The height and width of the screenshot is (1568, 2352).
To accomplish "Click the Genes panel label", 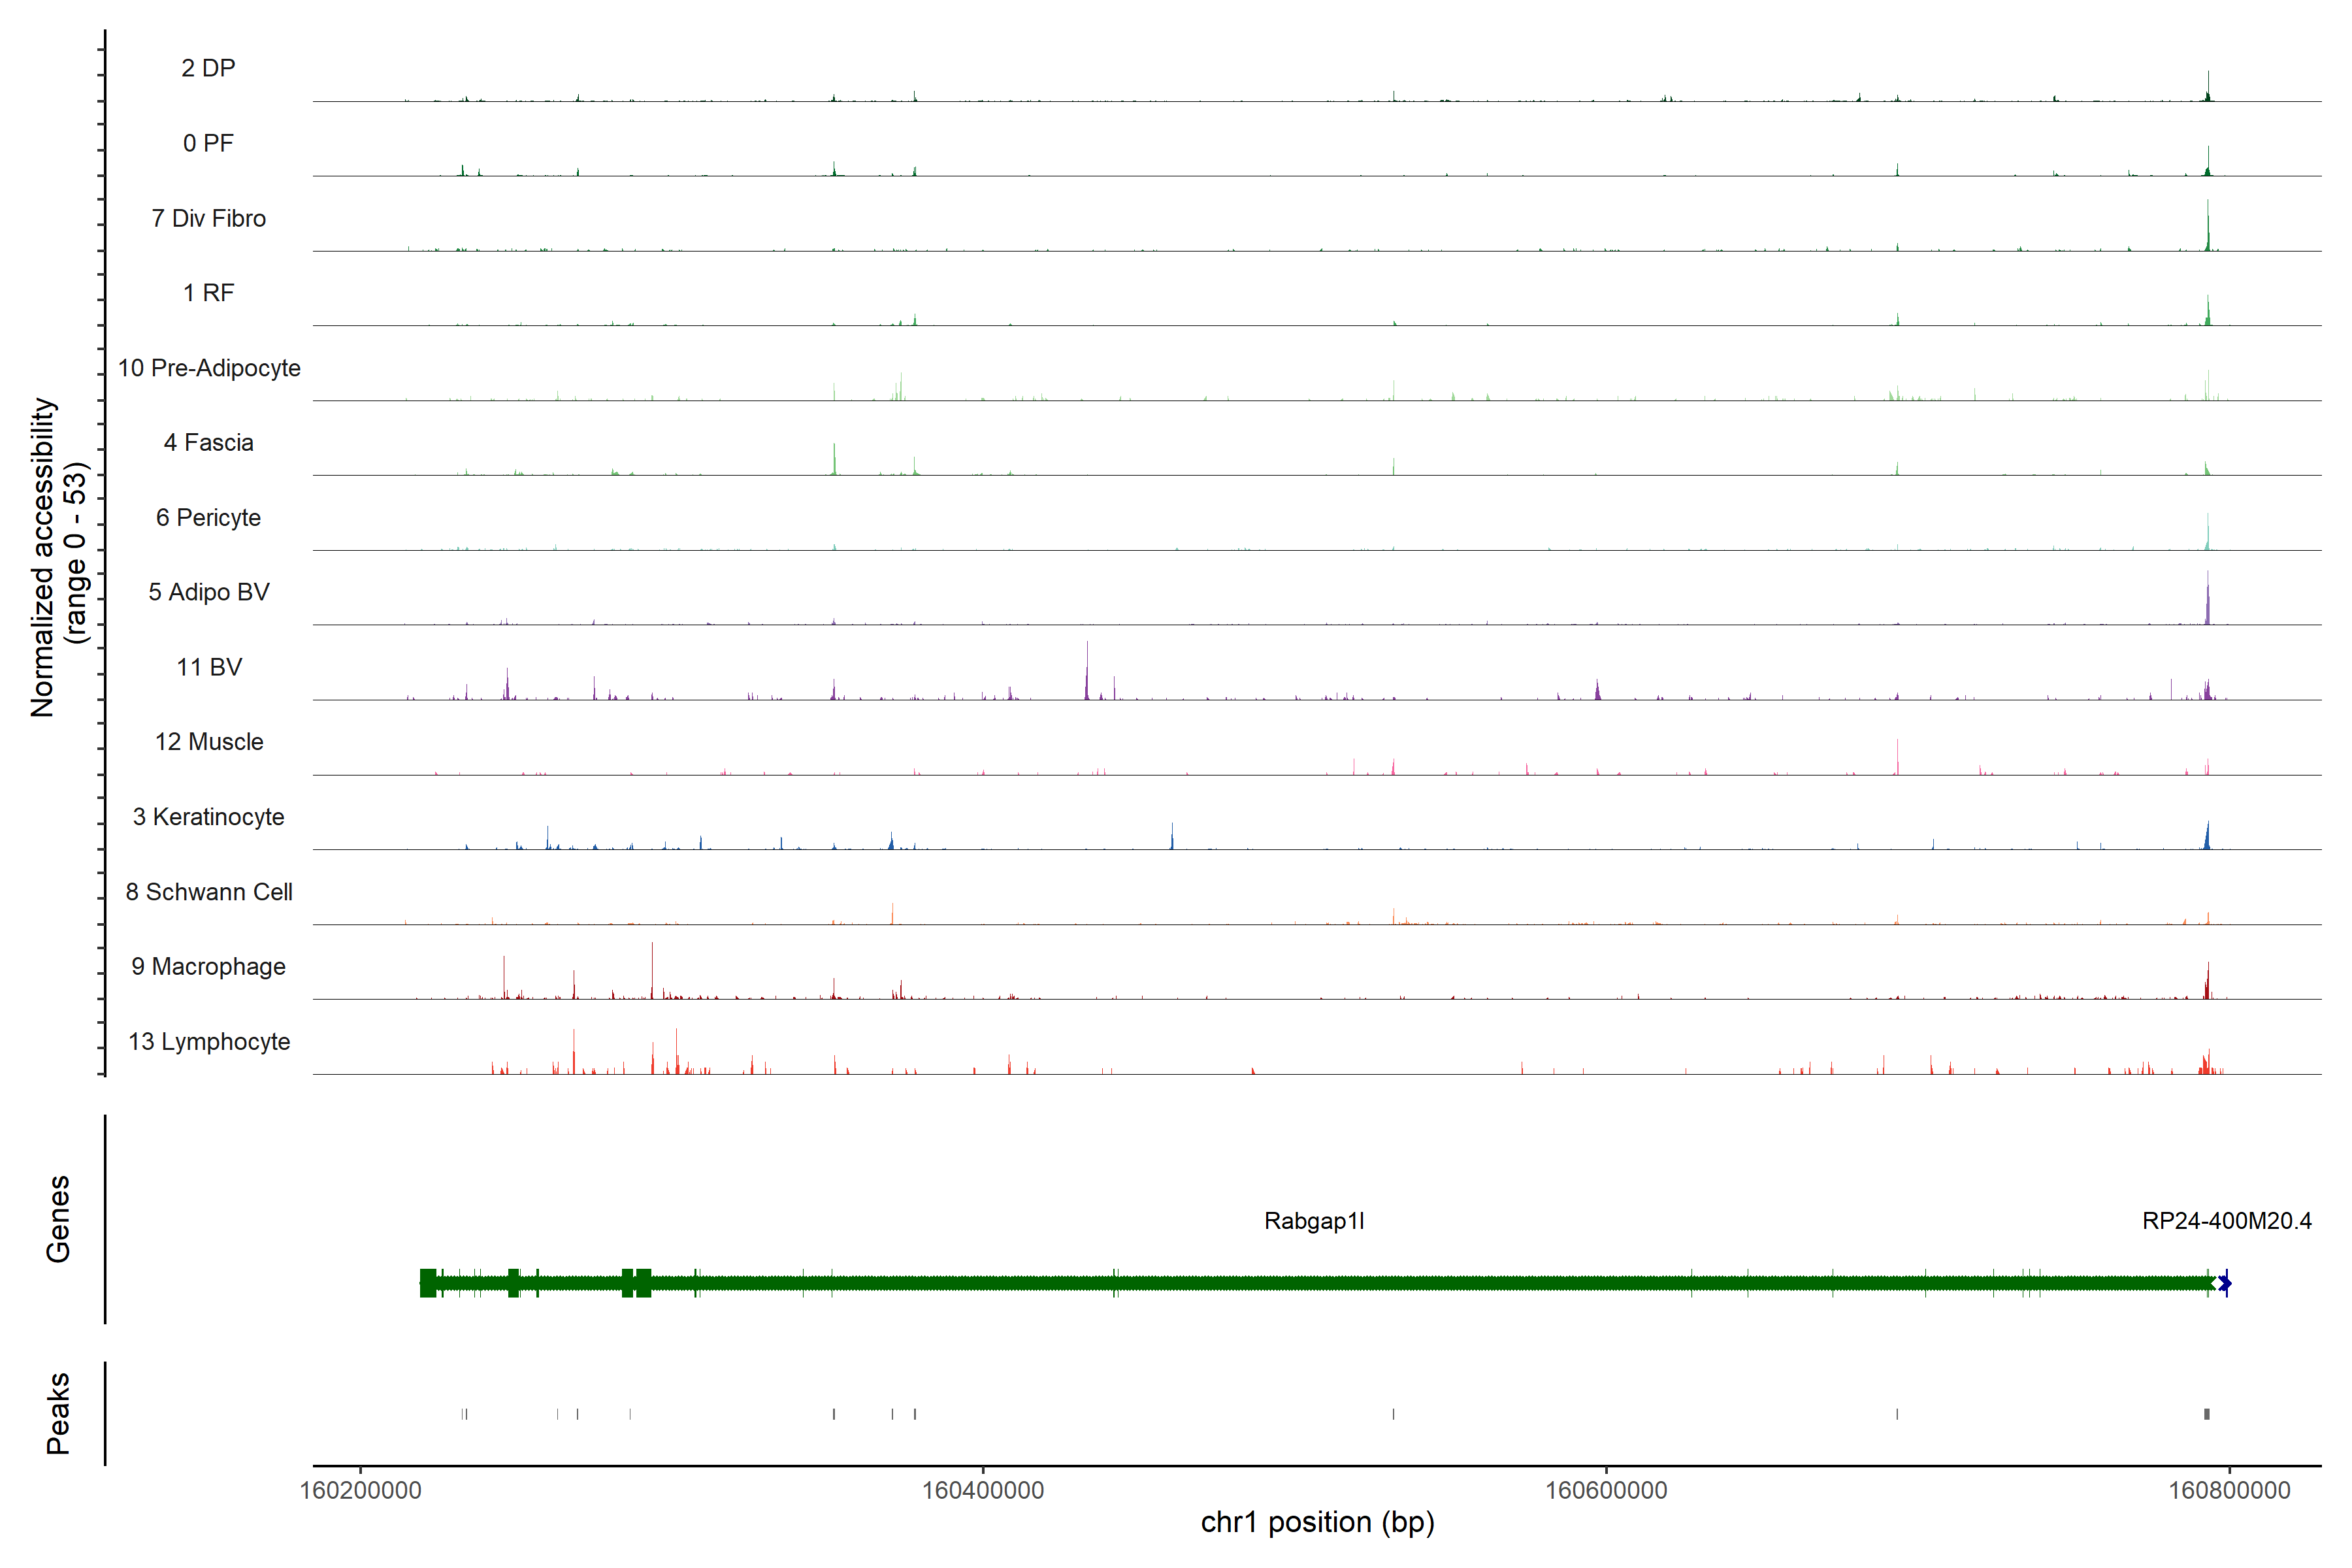I will click(x=58, y=1219).
